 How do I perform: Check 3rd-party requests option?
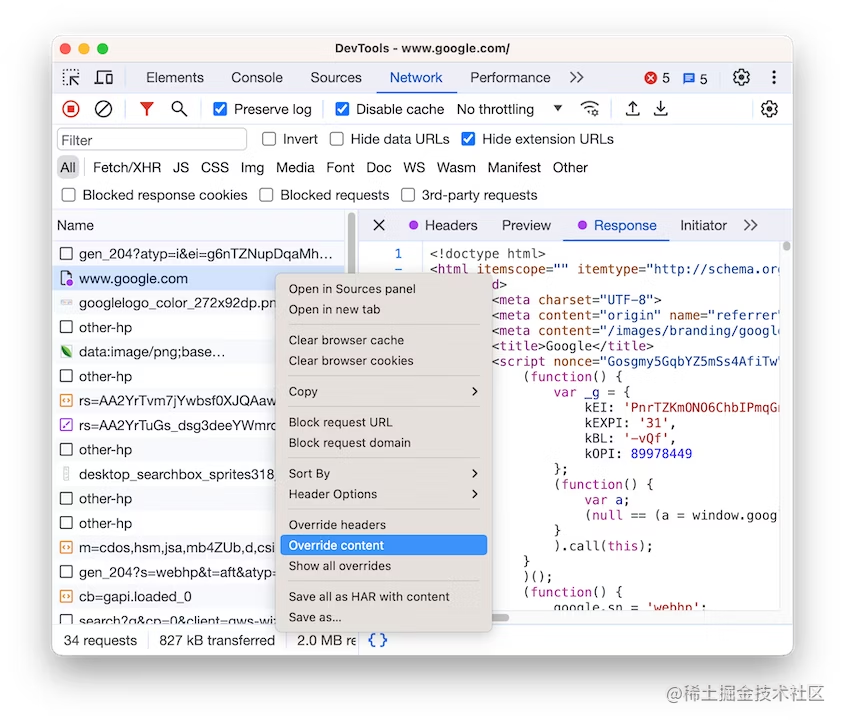point(408,195)
